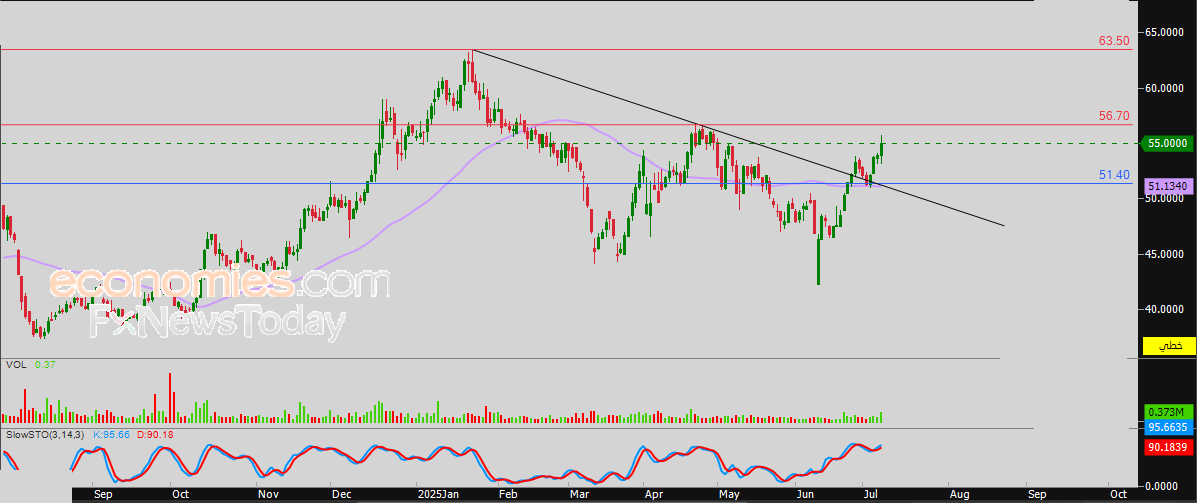Click the 0.37 volume value
The height and width of the screenshot is (503, 1197).
[44, 366]
